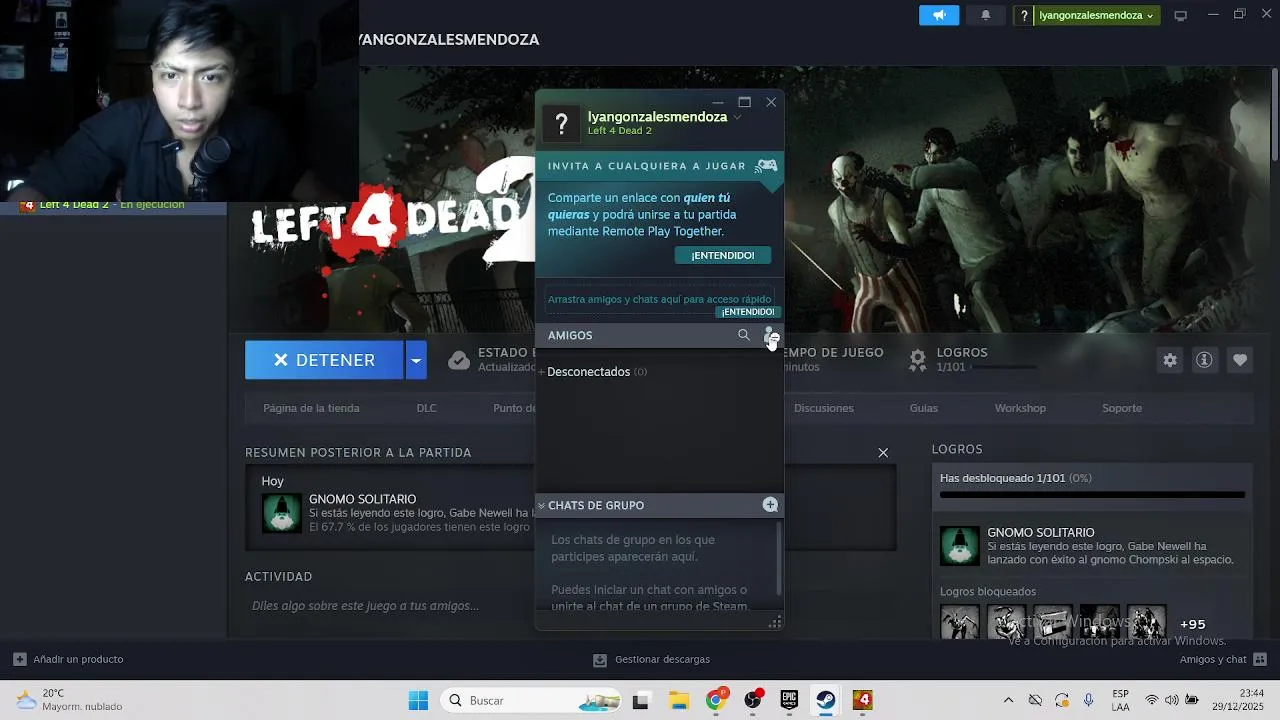Screen dimensions: 1280x720
Task: Show game information icon
Action: coord(1204,360)
